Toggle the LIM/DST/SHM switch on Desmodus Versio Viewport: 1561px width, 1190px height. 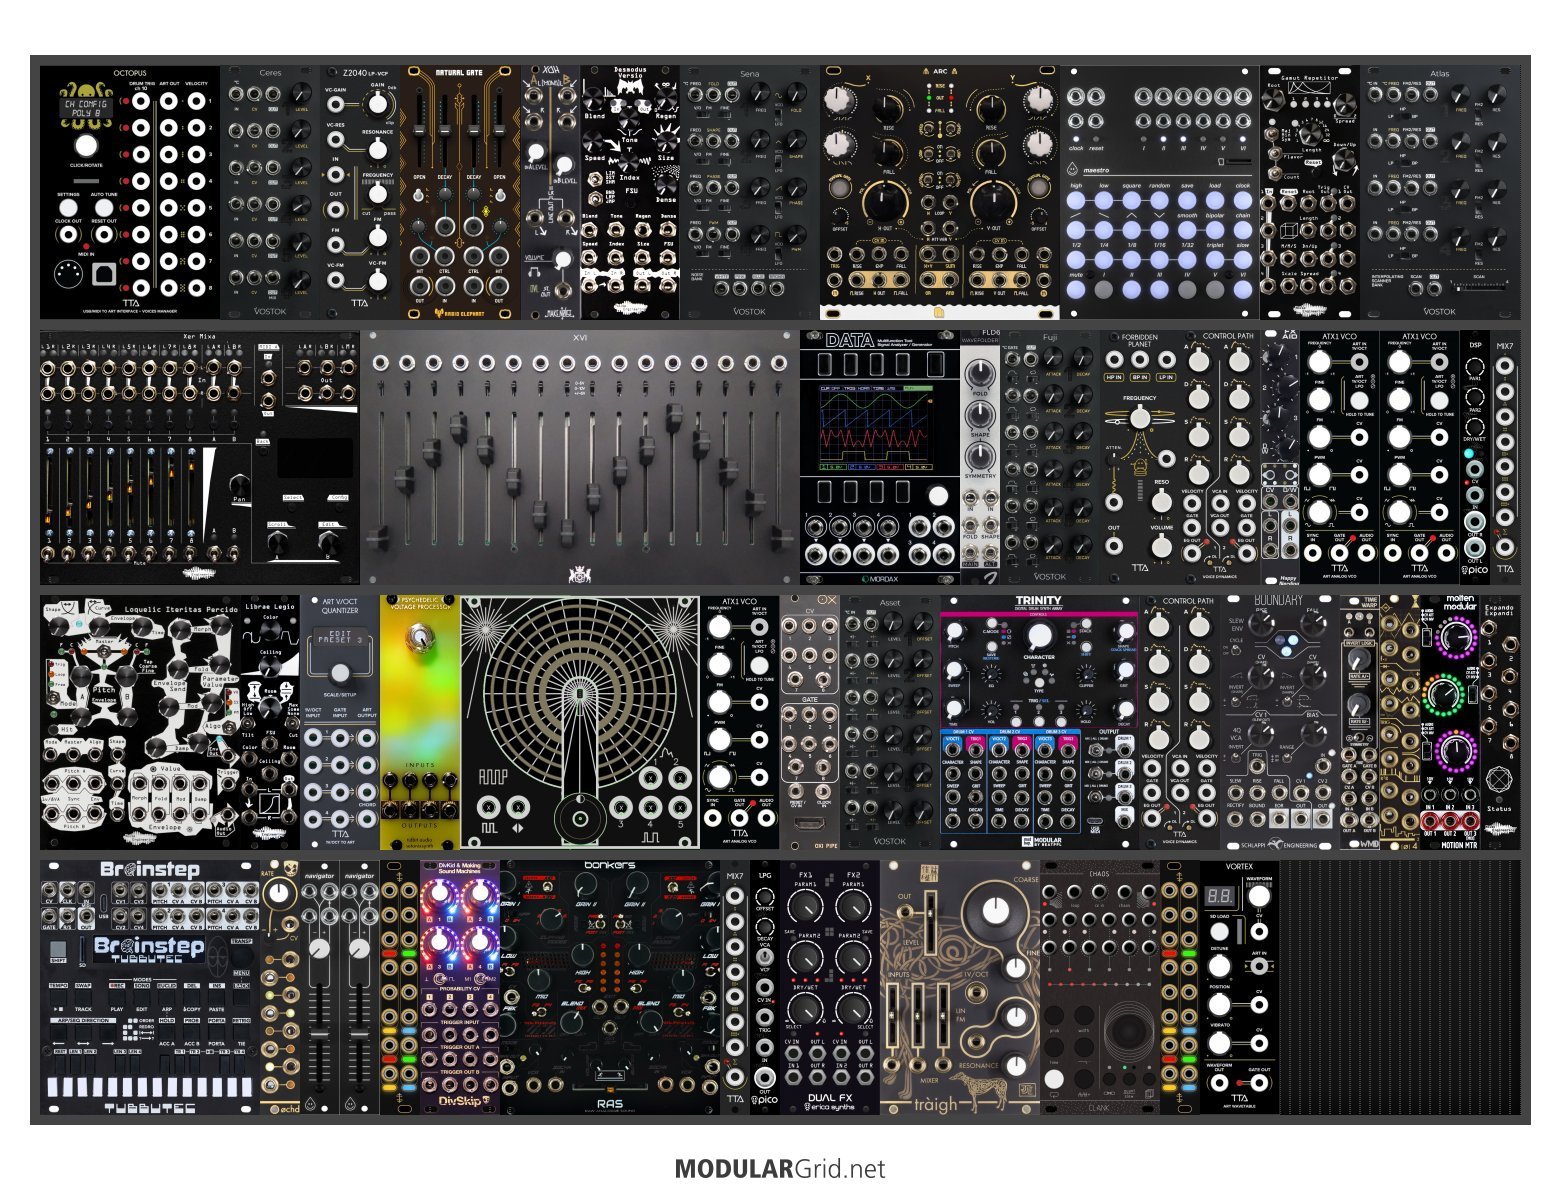(x=597, y=179)
